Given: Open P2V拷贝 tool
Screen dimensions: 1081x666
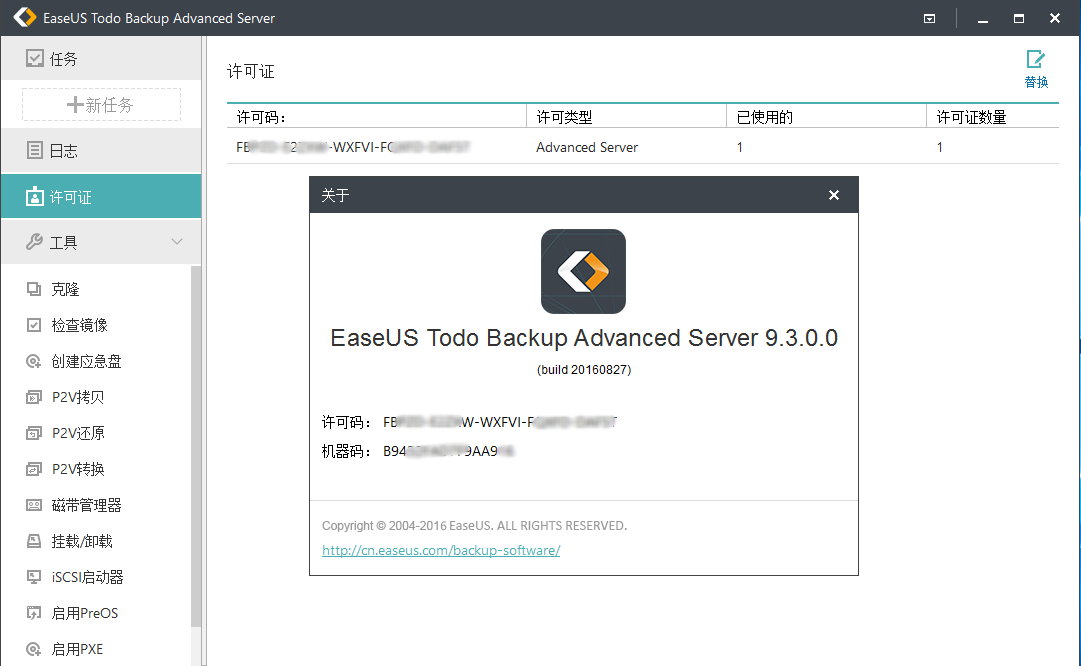Looking at the screenshot, I should pos(78,397).
